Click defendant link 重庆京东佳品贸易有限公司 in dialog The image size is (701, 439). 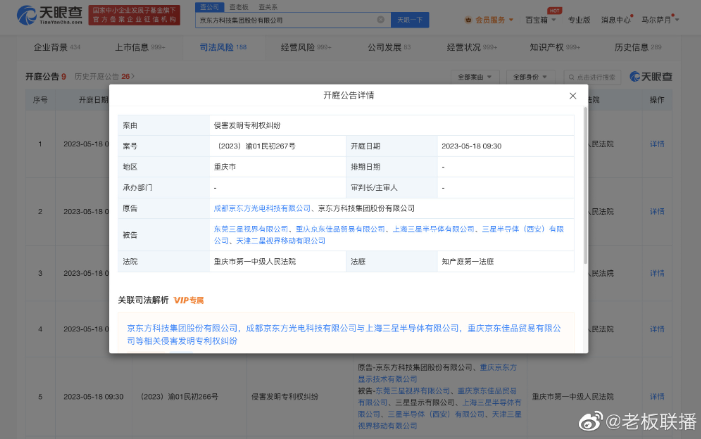click(340, 229)
